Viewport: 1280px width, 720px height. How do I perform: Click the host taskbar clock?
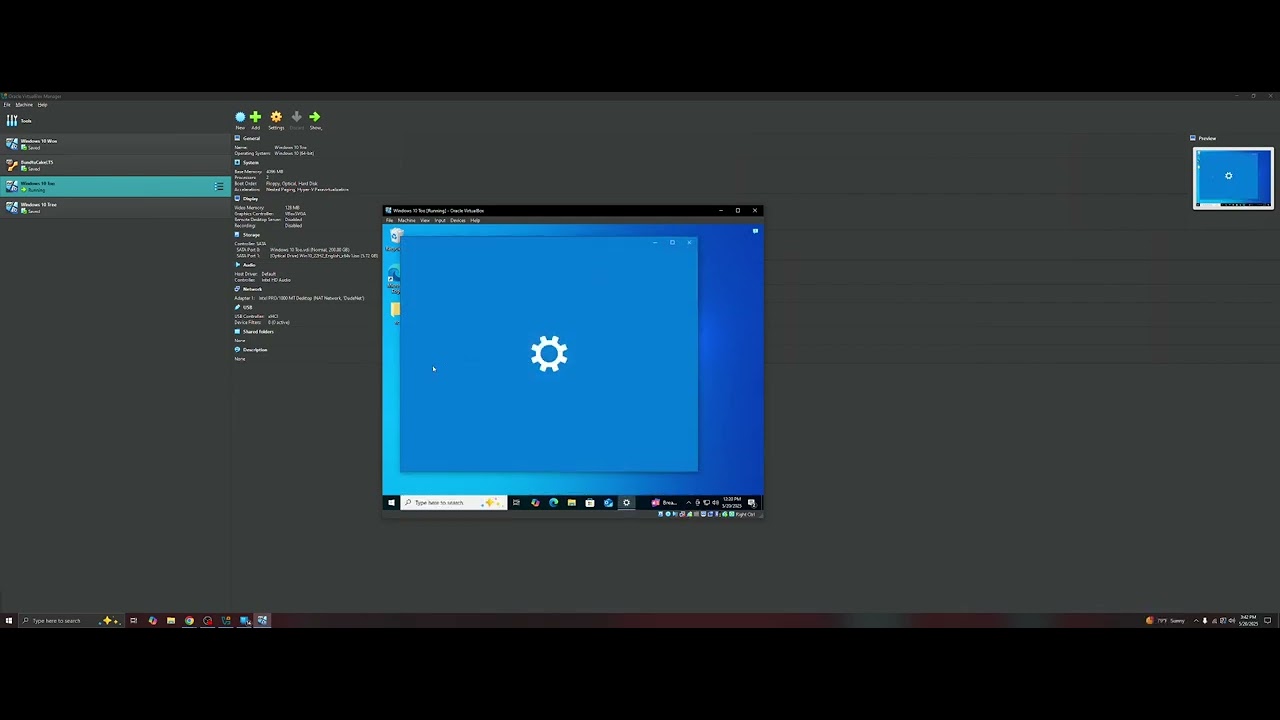tap(1248, 621)
